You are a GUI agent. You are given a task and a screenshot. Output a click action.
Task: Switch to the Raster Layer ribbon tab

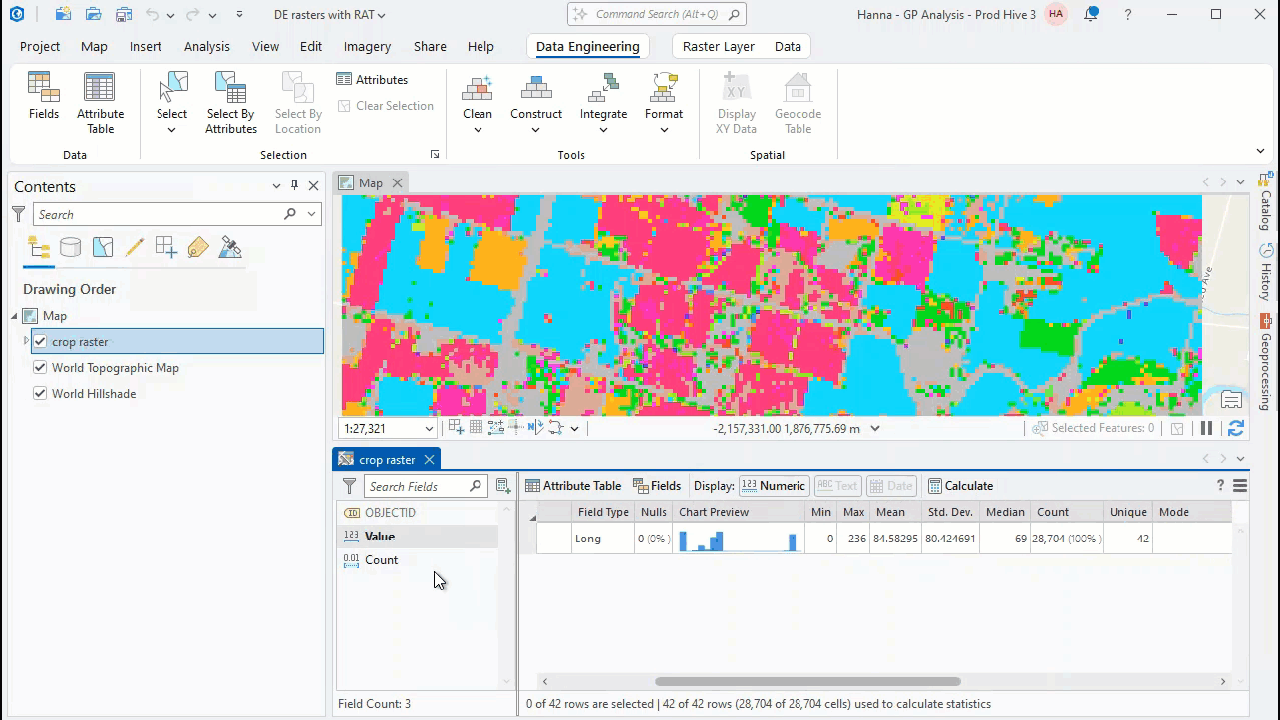[718, 46]
